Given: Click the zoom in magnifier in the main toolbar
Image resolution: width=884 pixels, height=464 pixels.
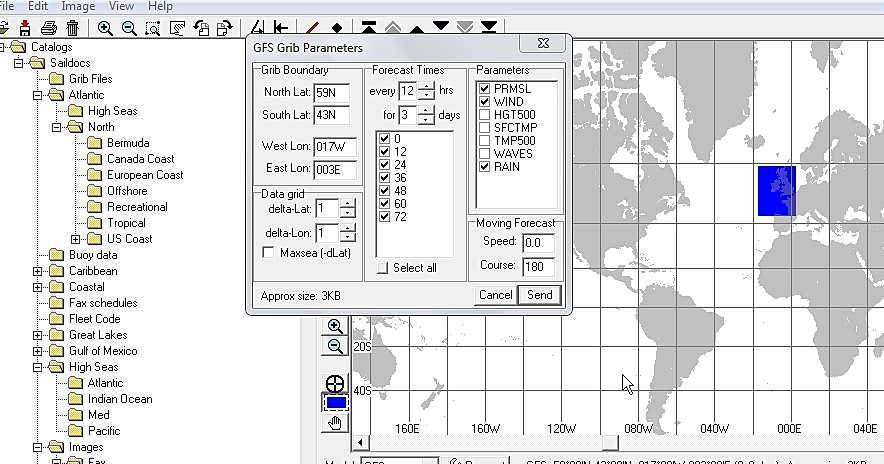Looking at the screenshot, I should coord(104,28).
